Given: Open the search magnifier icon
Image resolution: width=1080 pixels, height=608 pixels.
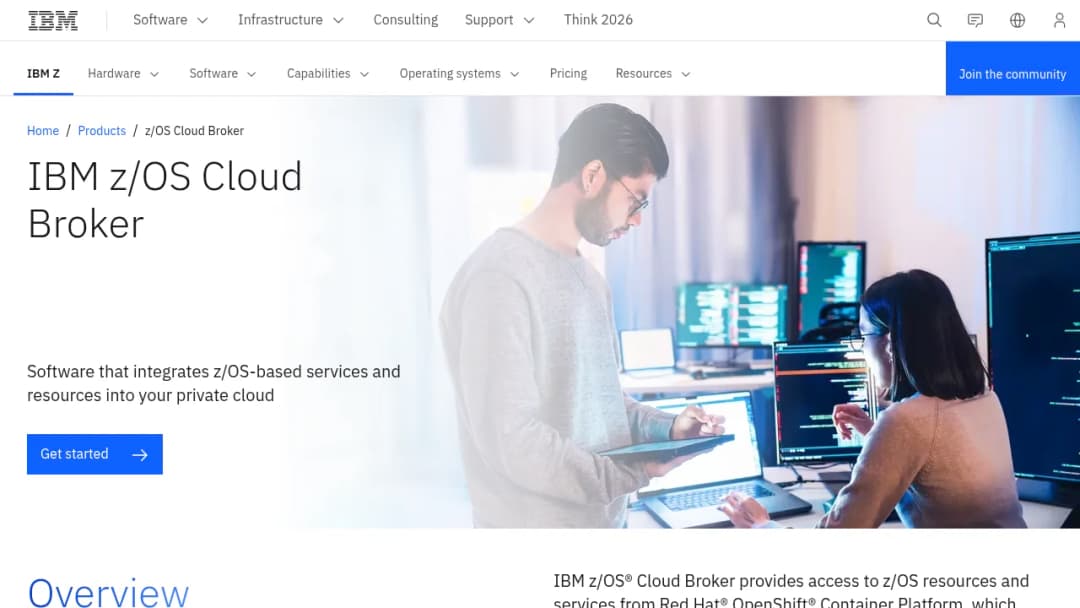Looking at the screenshot, I should click(x=934, y=20).
